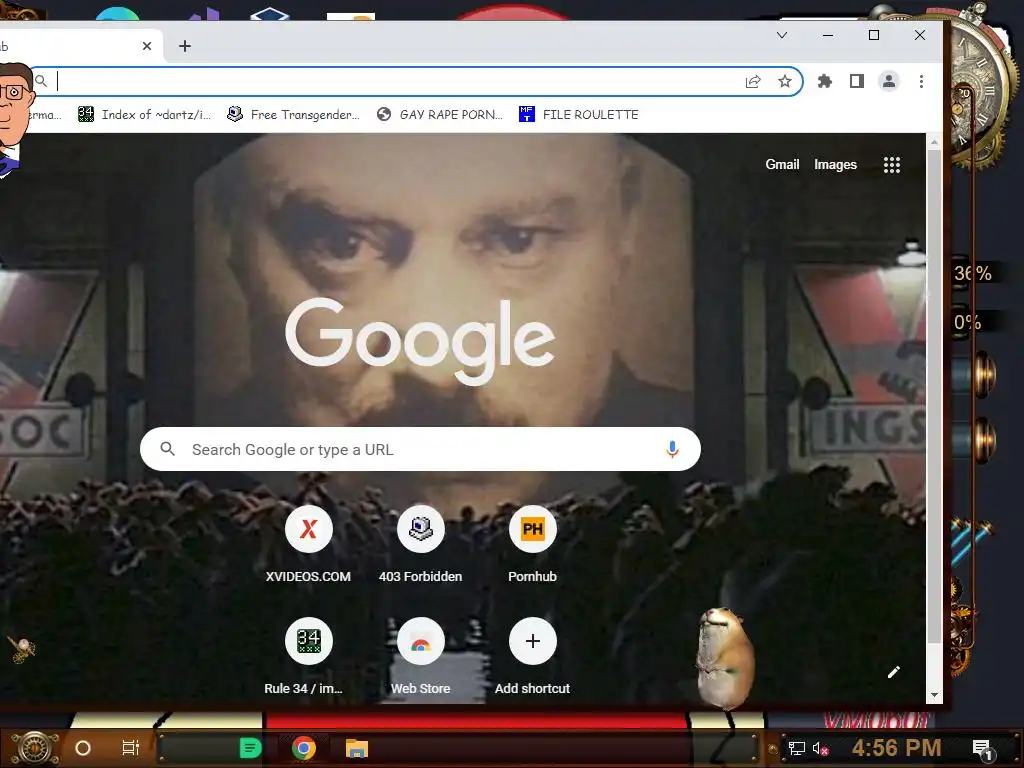1024x768 pixels.
Task: Open the 403 Forbidden shortcut tile
Action: [x=421, y=544]
